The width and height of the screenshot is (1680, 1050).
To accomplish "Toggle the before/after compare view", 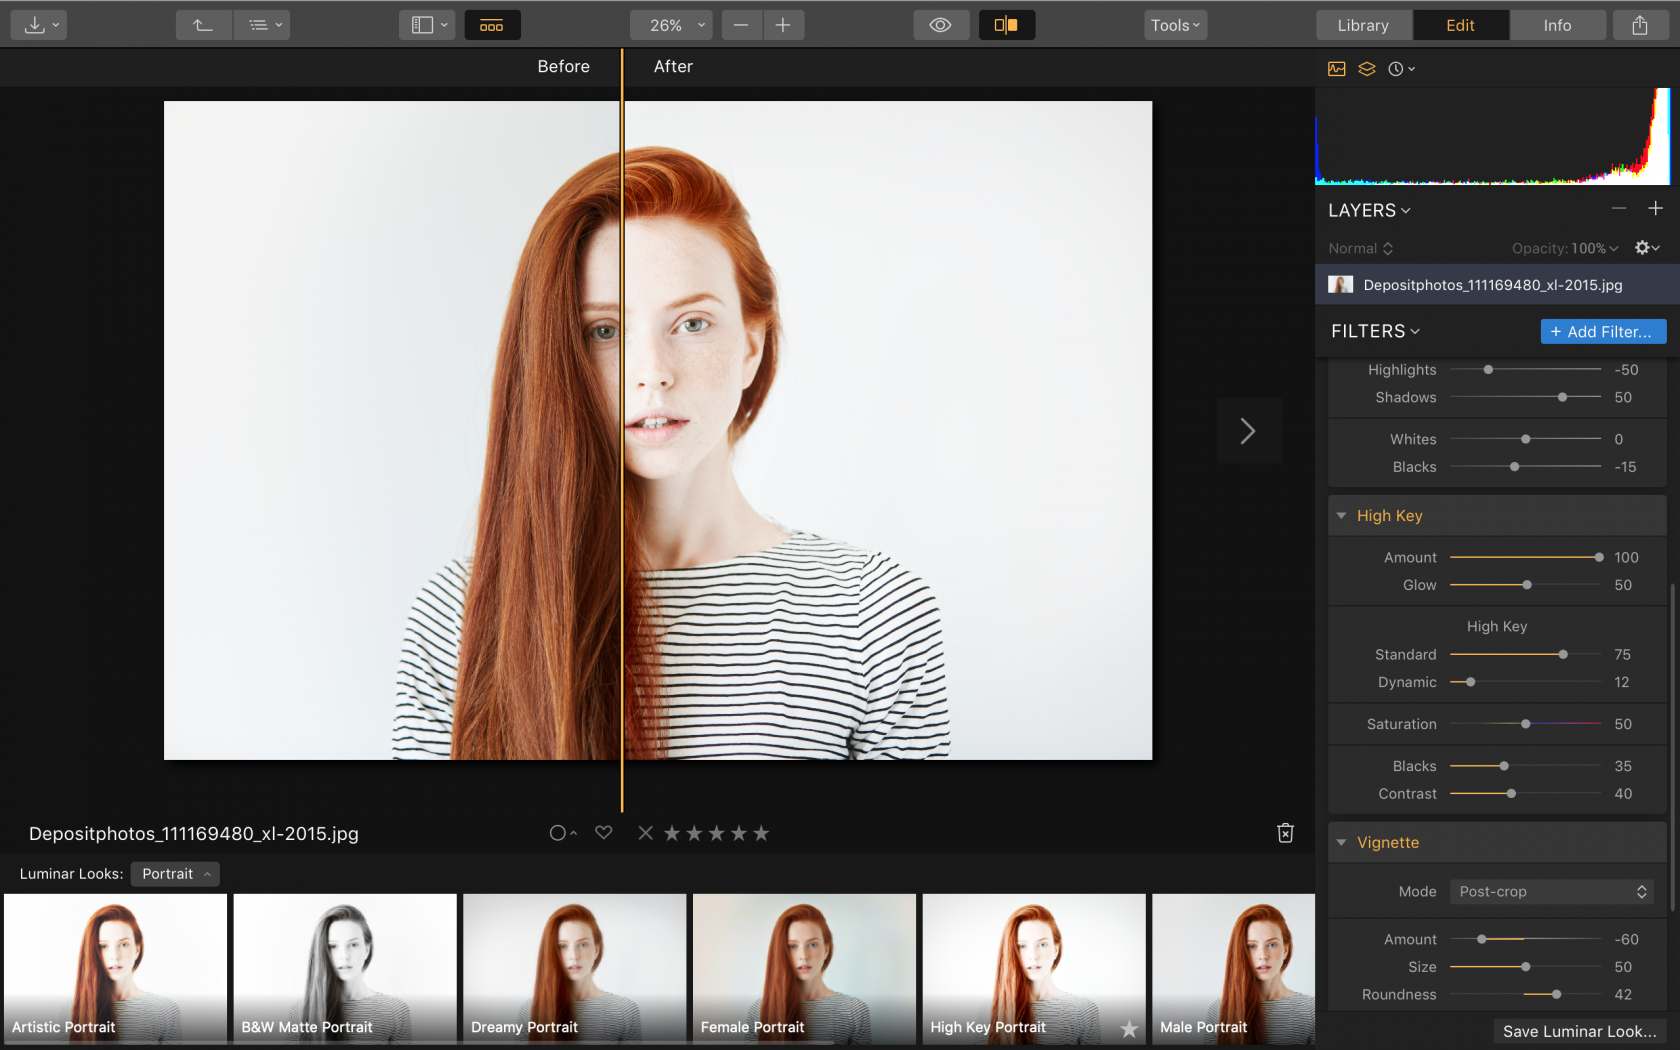I will pos(1006,24).
